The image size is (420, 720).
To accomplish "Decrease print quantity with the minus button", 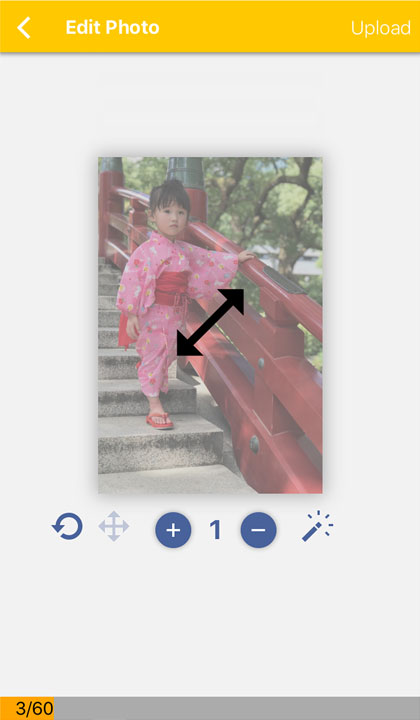I will [x=258, y=530].
